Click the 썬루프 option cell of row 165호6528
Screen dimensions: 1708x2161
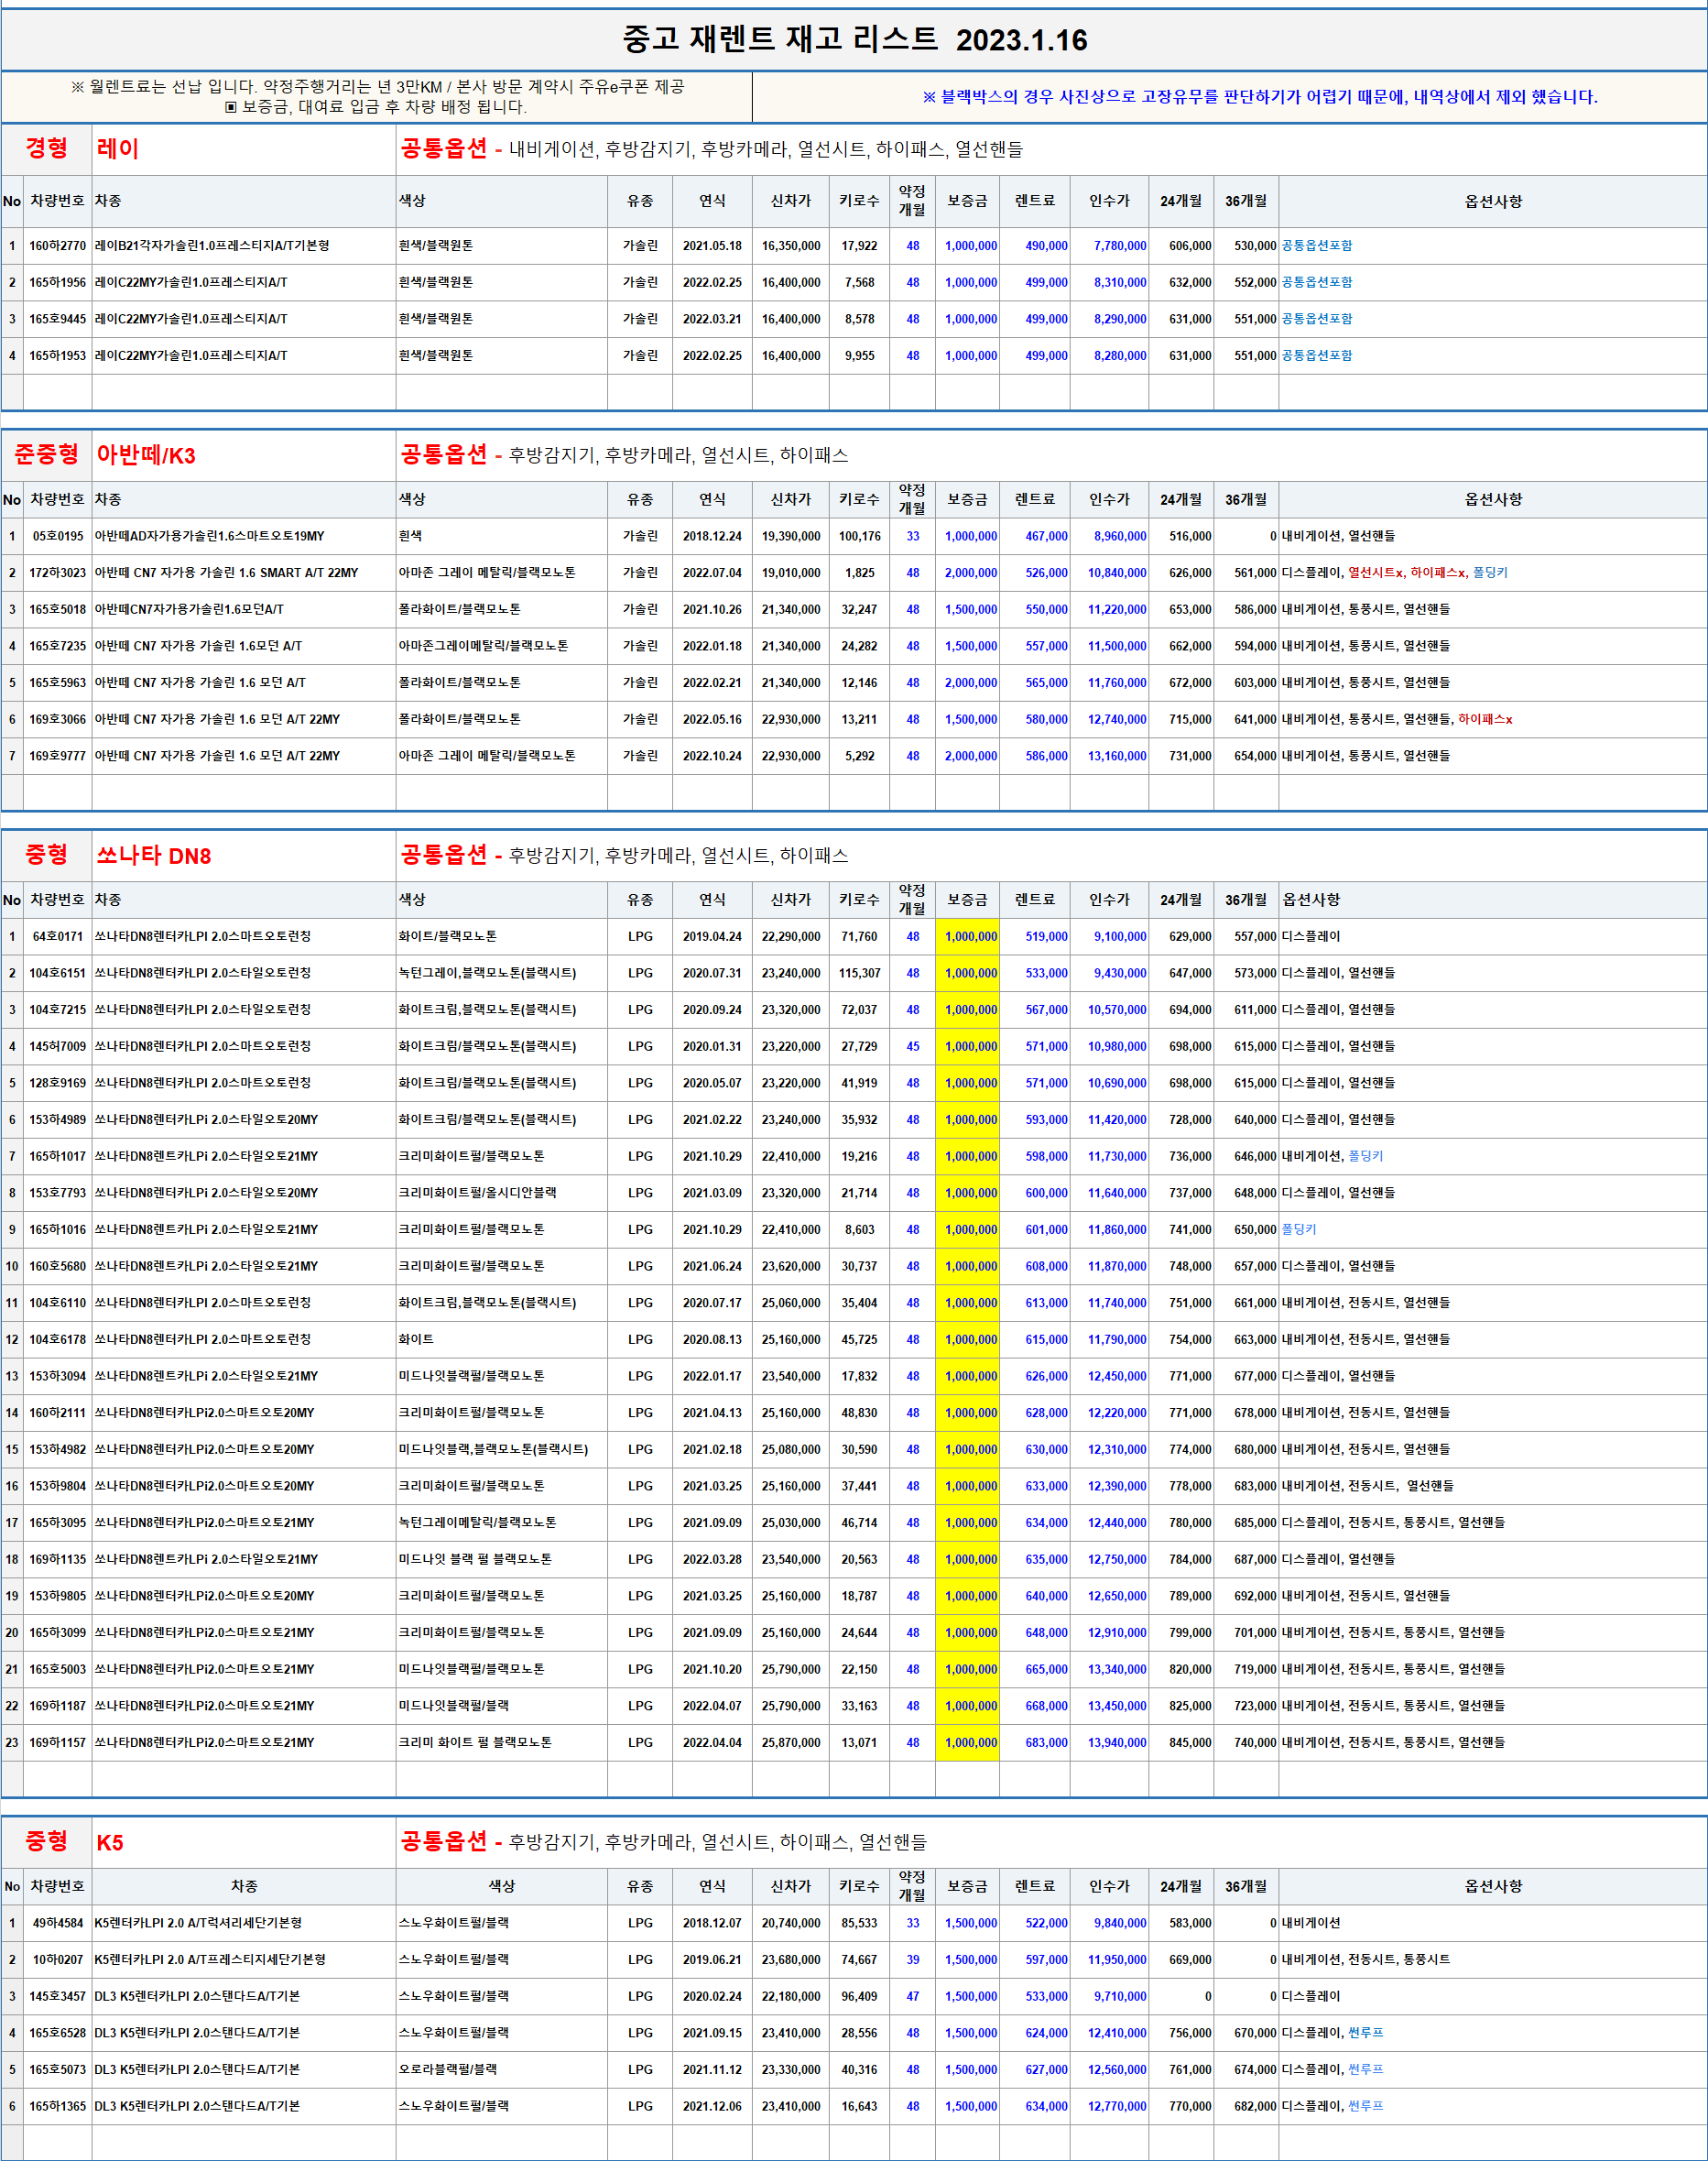(1493, 2033)
